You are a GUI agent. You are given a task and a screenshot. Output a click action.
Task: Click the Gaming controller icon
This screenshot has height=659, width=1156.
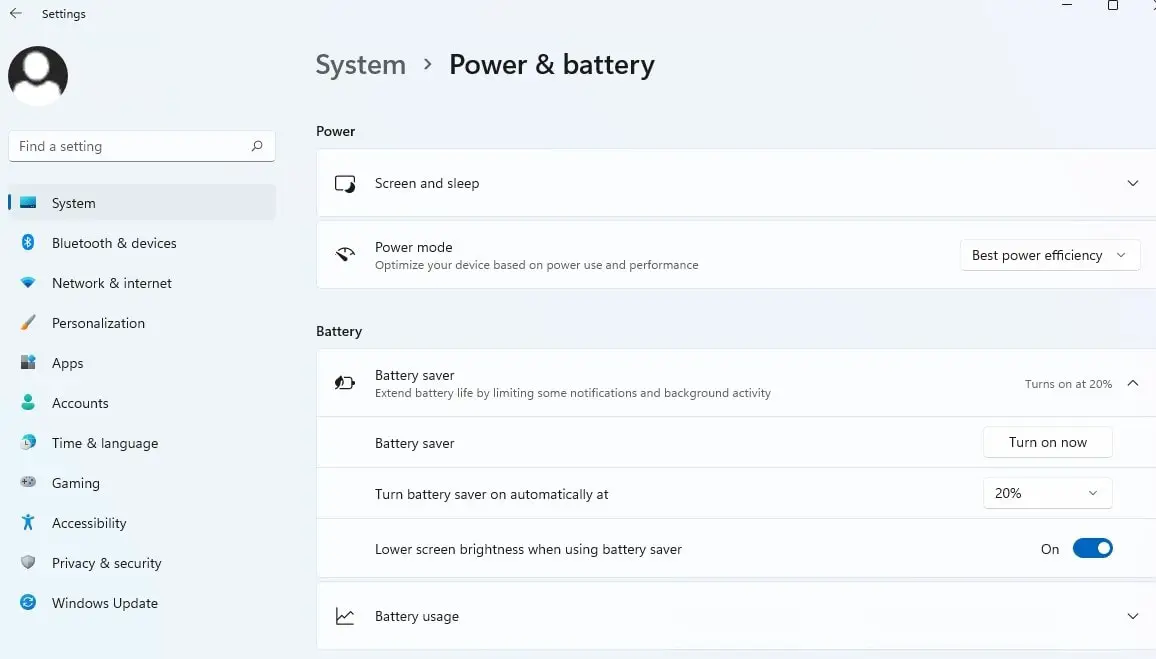click(x=28, y=483)
